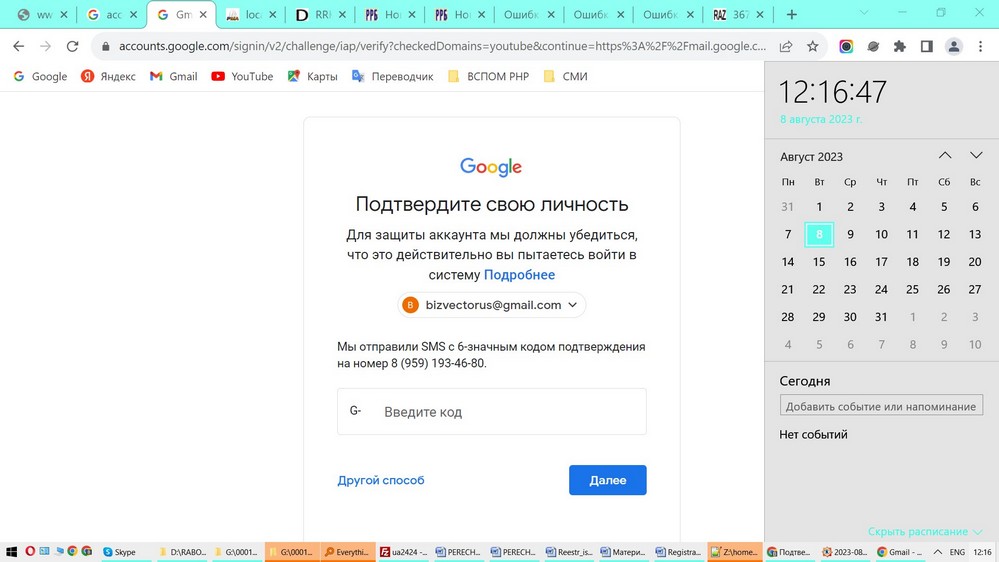This screenshot has width=999, height=562.
Task: Open the Registra Word document in taskbar
Action: point(679,552)
